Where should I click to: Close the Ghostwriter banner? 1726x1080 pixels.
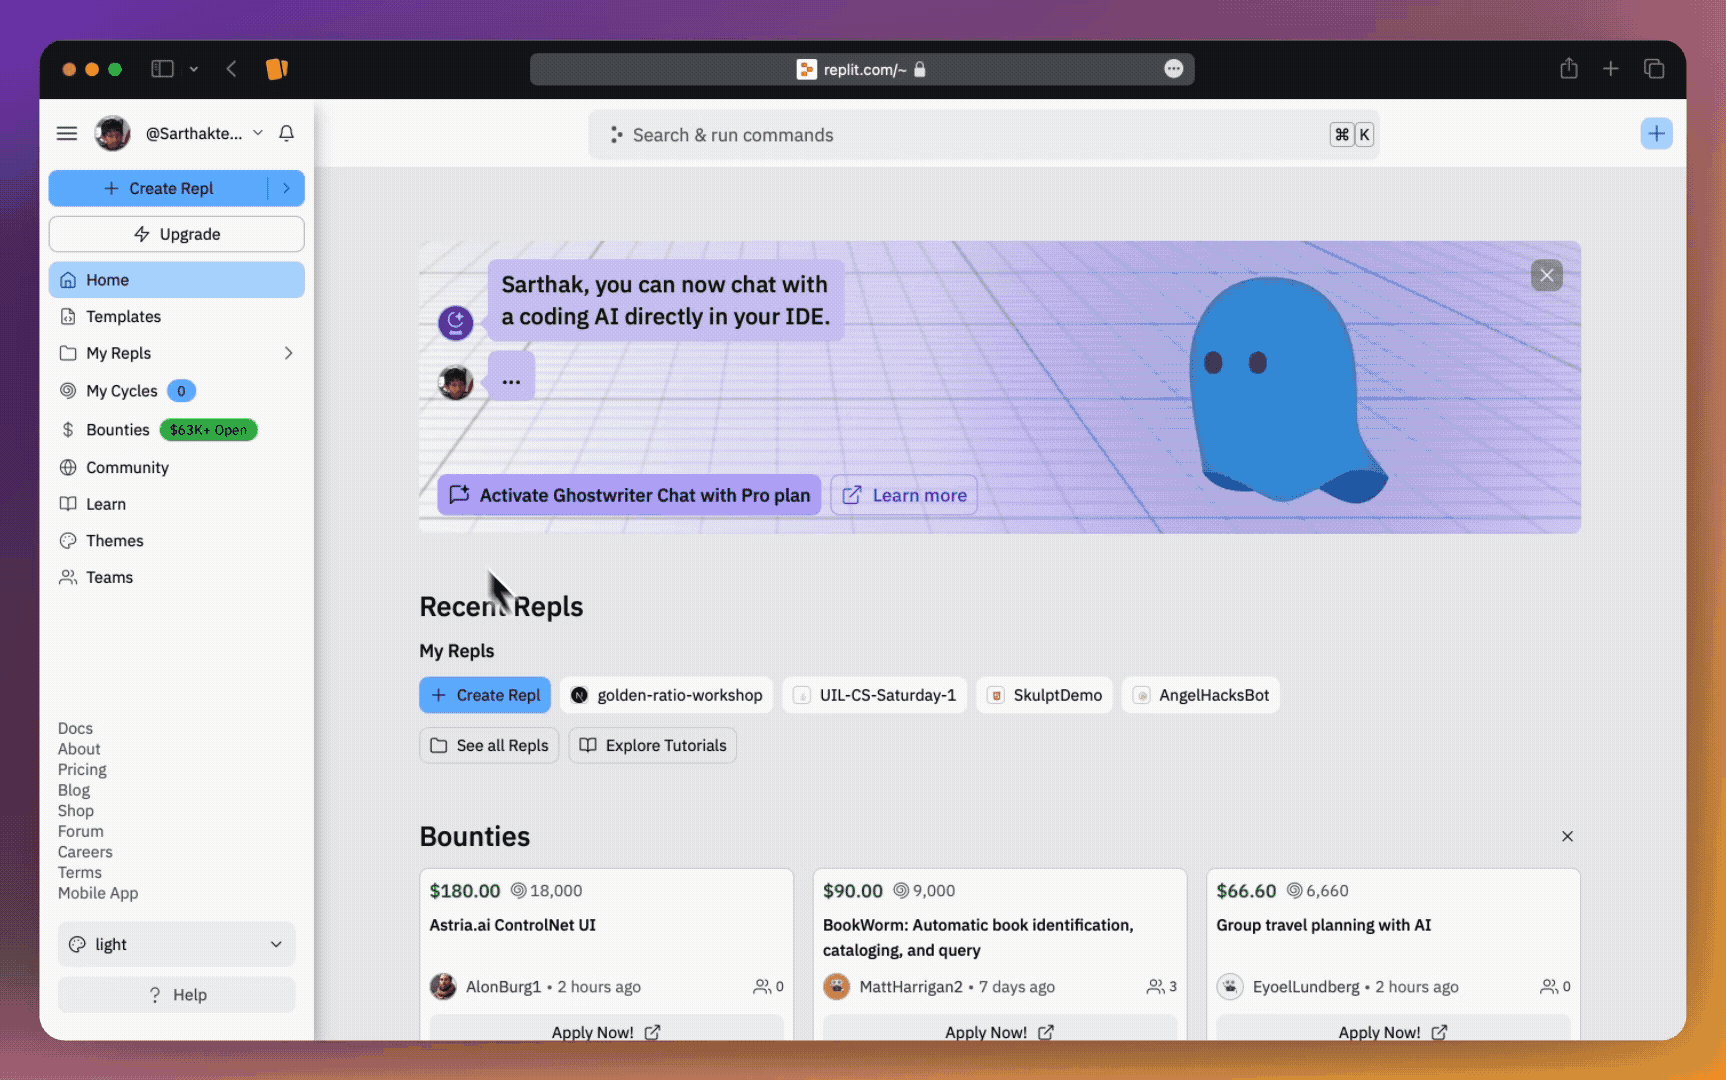click(x=1547, y=276)
